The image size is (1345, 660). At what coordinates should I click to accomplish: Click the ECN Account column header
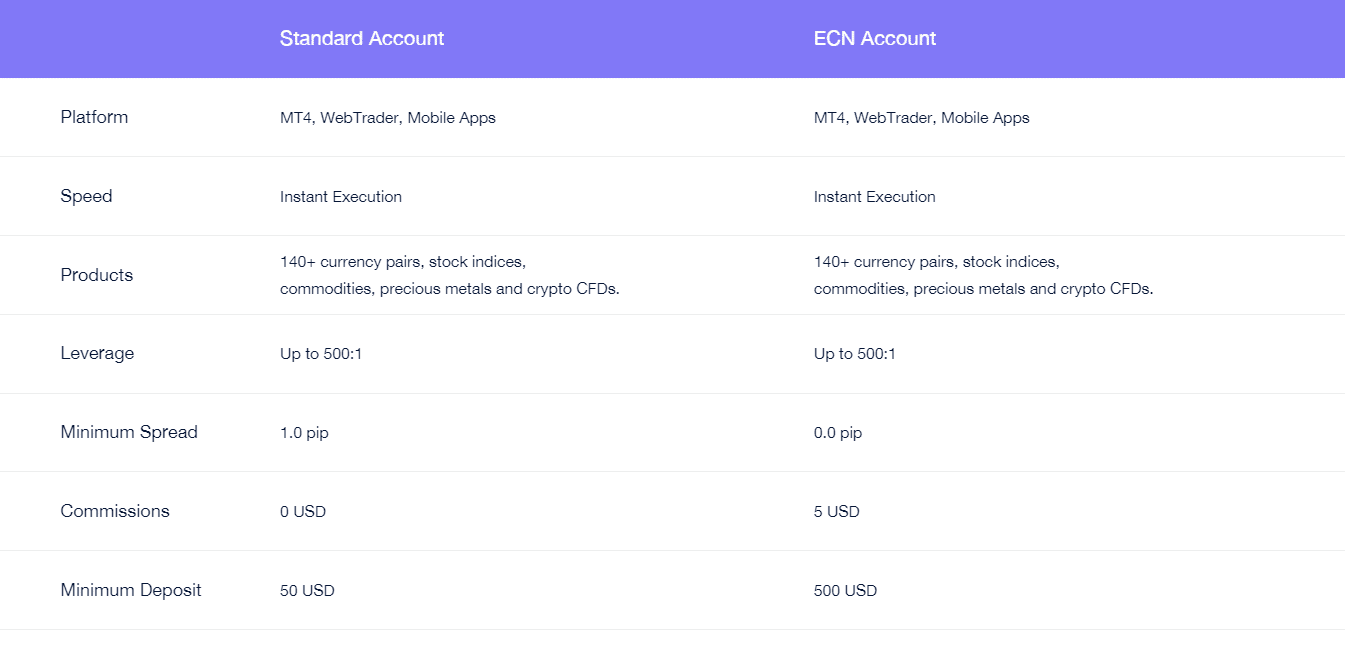pyautogui.click(x=875, y=39)
